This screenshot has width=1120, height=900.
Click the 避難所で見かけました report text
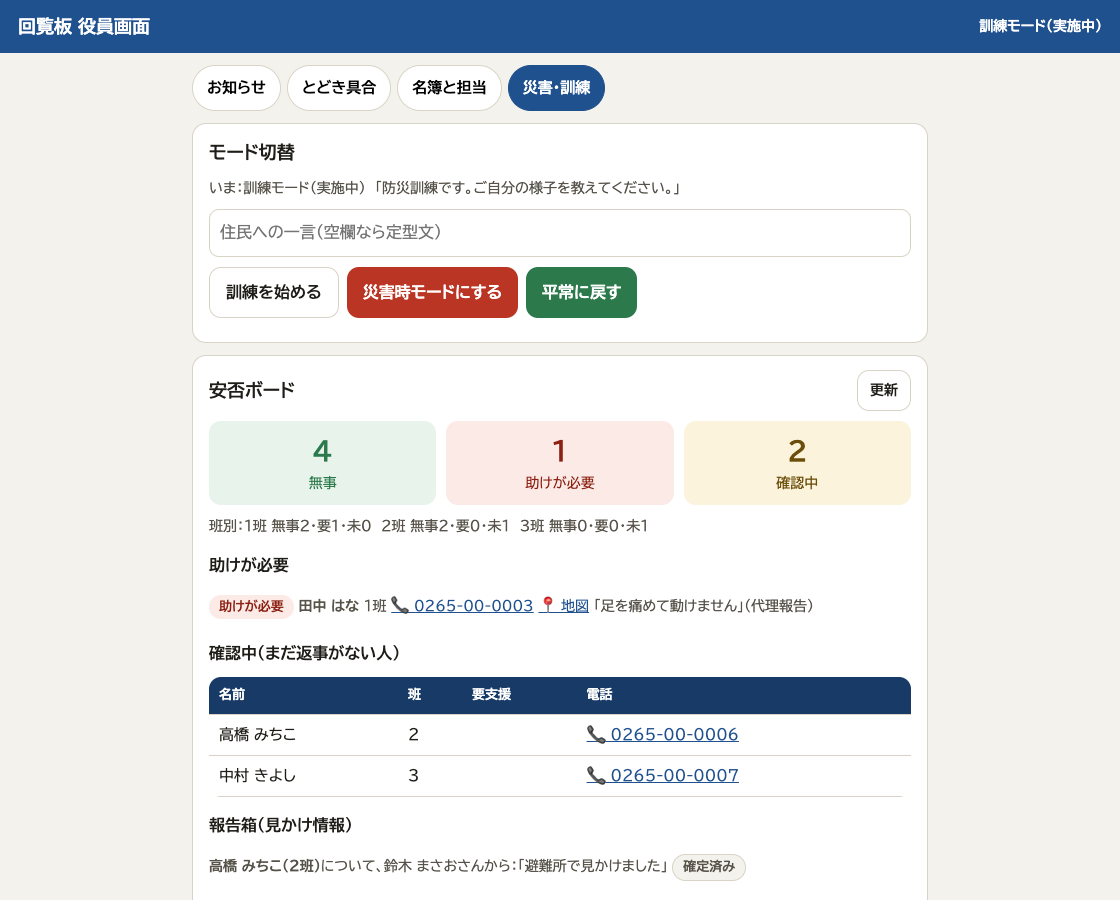pos(593,866)
